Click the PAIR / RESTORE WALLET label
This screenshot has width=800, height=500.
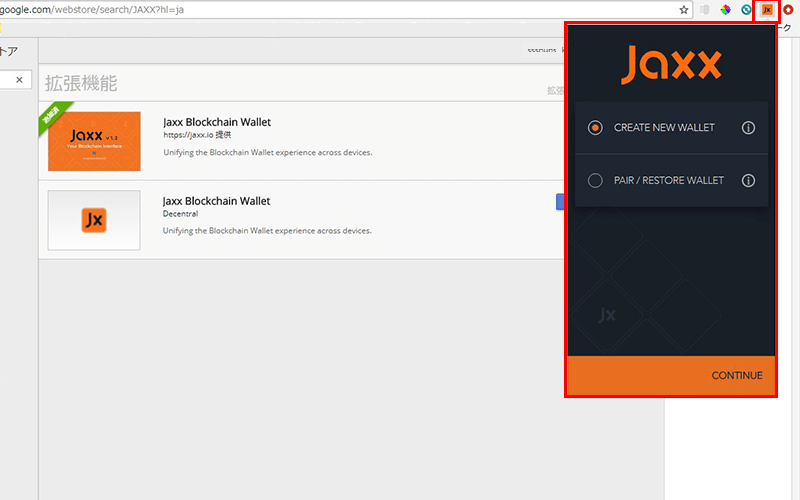(668, 181)
